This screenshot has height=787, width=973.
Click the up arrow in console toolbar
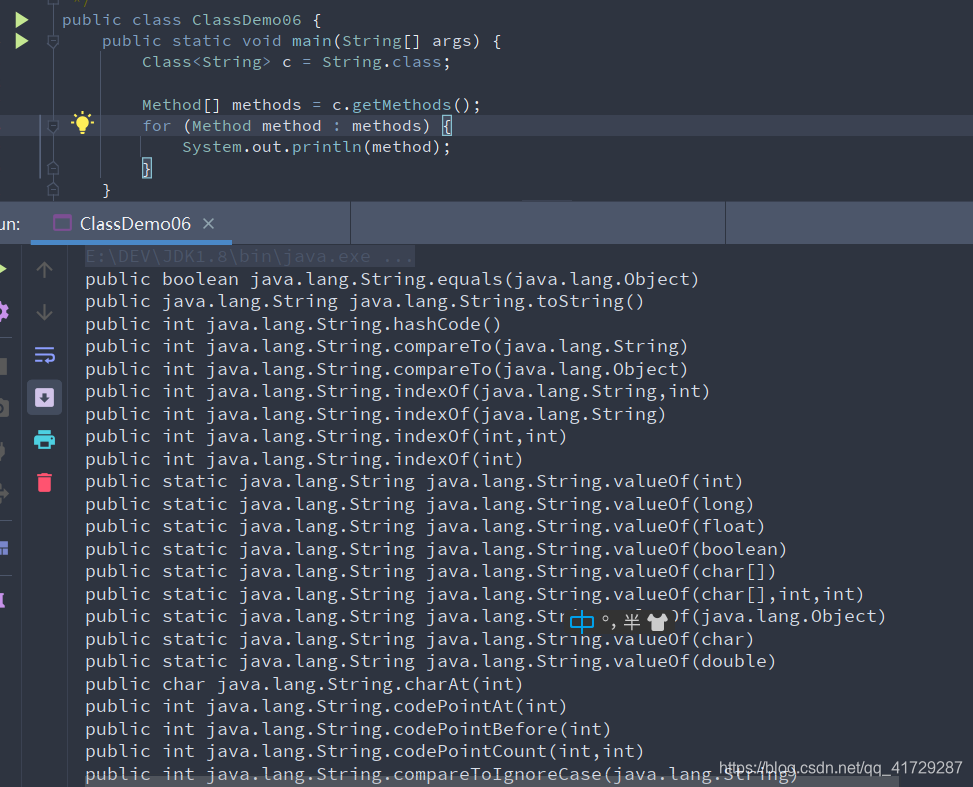(x=44, y=270)
